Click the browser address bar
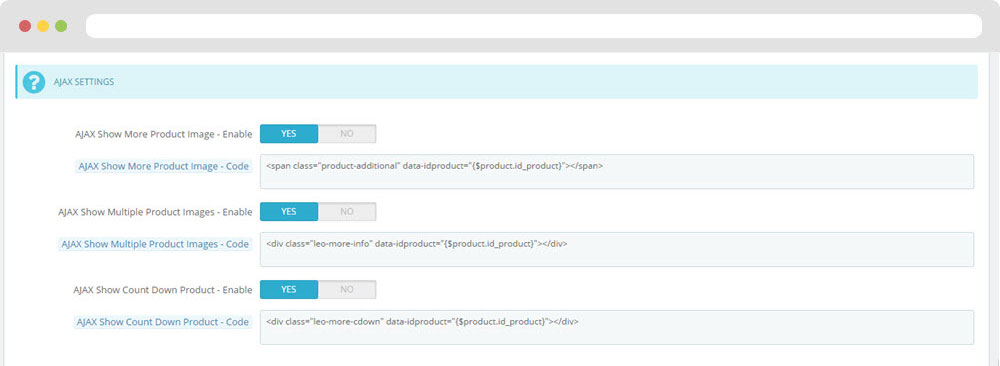Screen dimensions: 1000x366 pos(534,26)
